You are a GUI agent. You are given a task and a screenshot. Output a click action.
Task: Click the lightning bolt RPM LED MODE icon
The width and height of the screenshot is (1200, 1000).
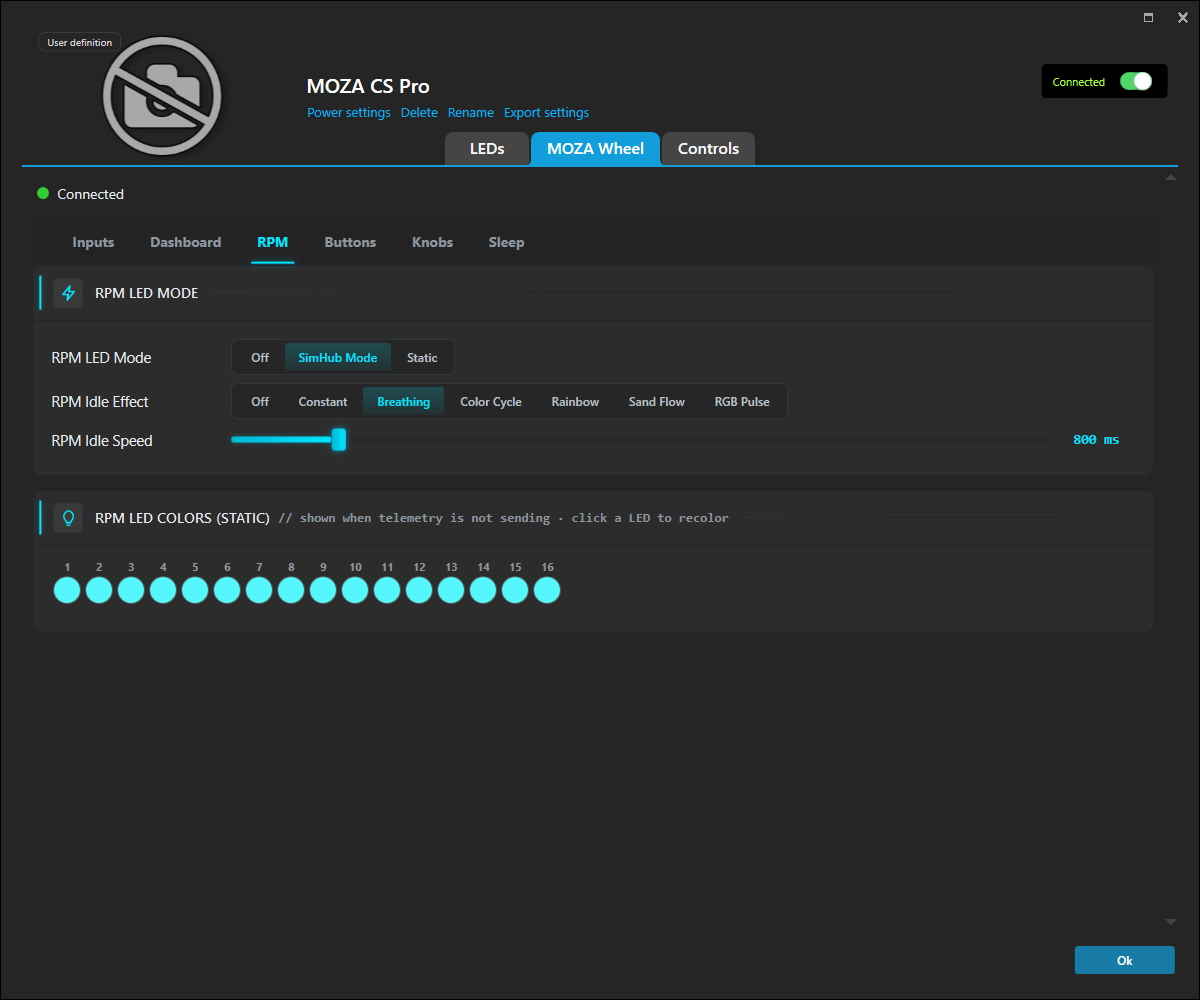pyautogui.click(x=68, y=293)
